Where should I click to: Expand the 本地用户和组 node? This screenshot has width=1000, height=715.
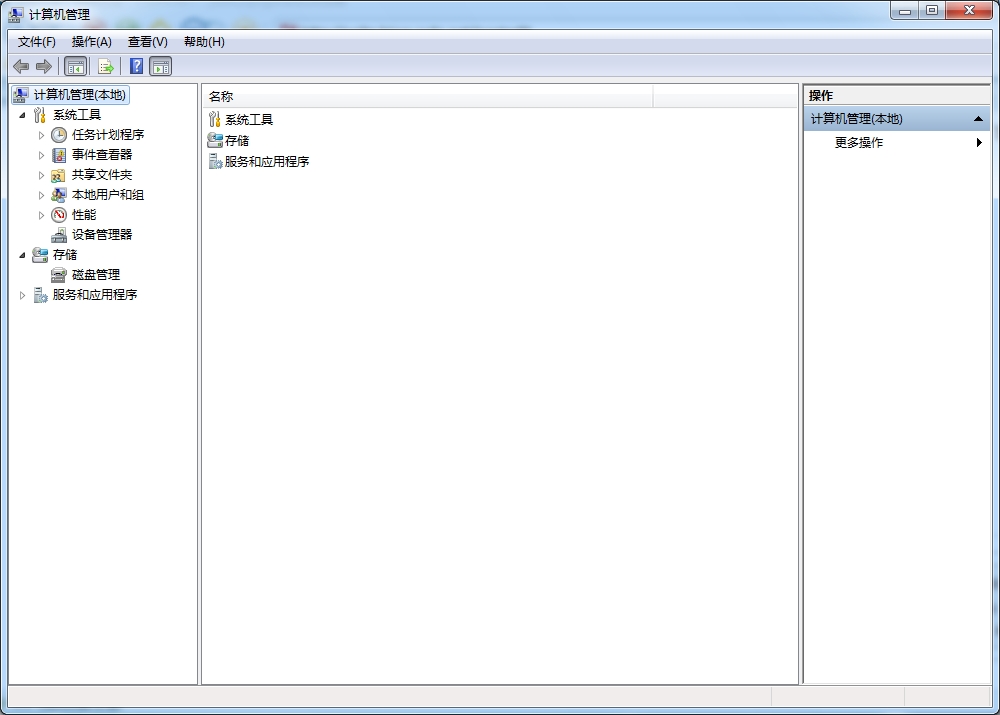point(41,195)
